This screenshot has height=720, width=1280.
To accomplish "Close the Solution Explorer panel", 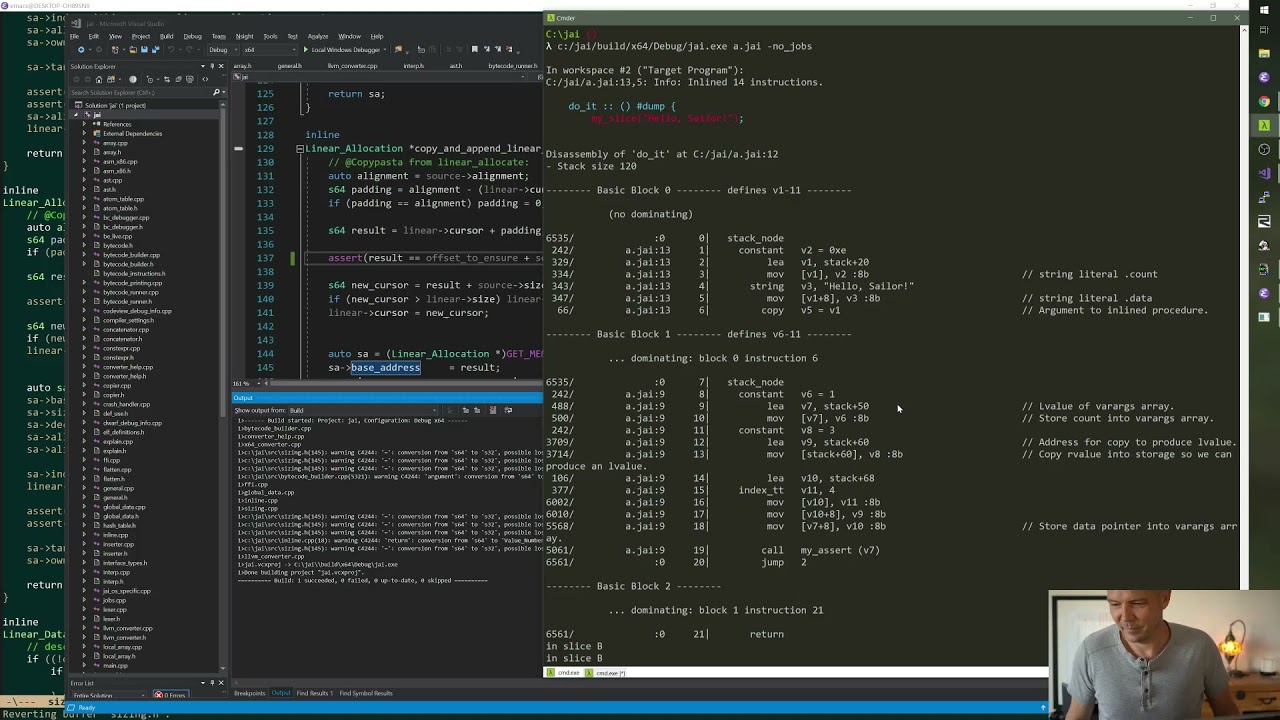I will (221, 66).
